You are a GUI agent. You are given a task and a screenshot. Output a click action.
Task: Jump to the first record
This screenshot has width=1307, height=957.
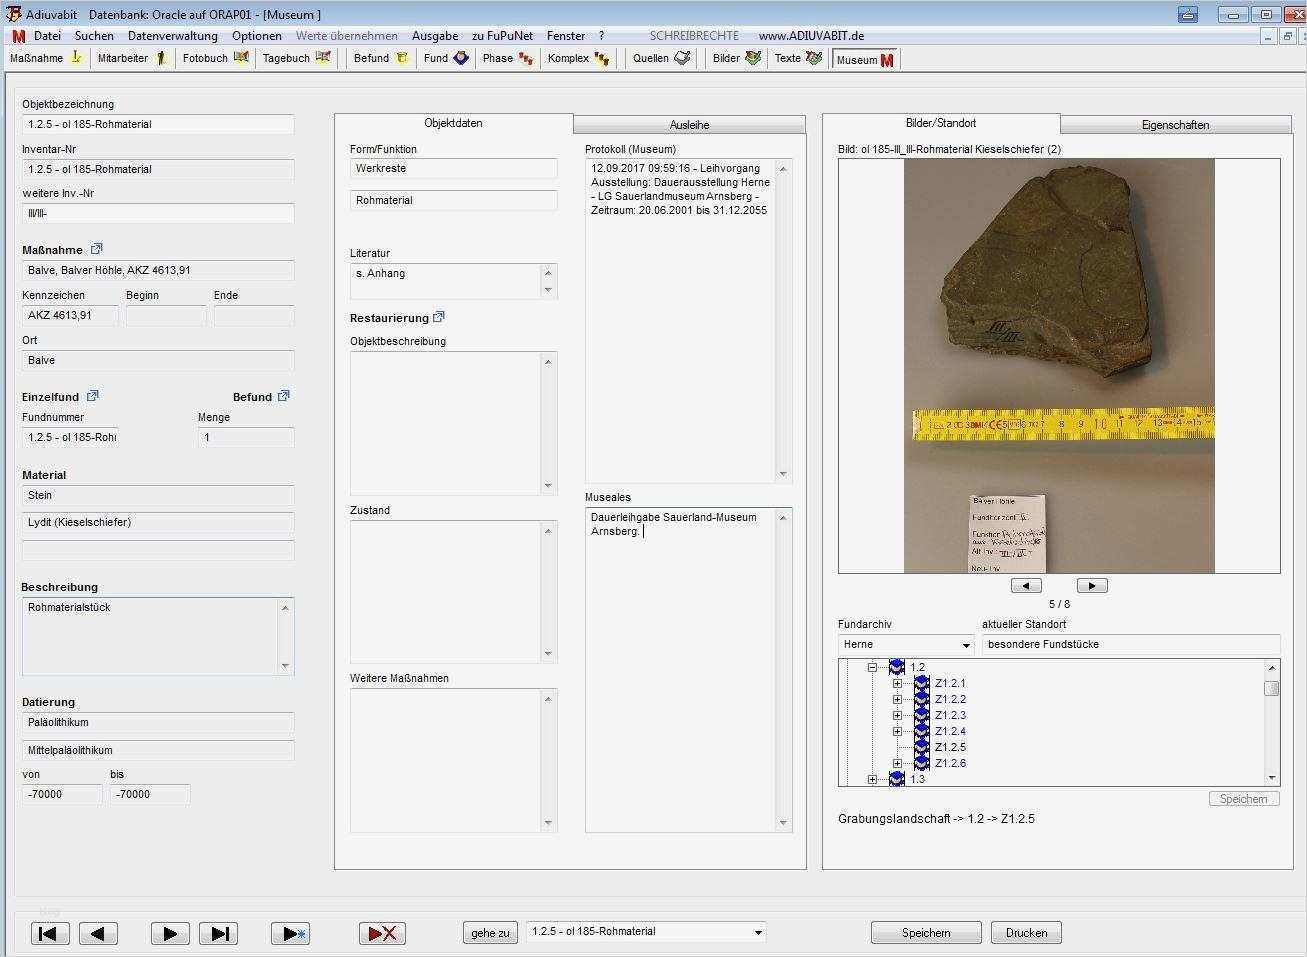(50, 933)
